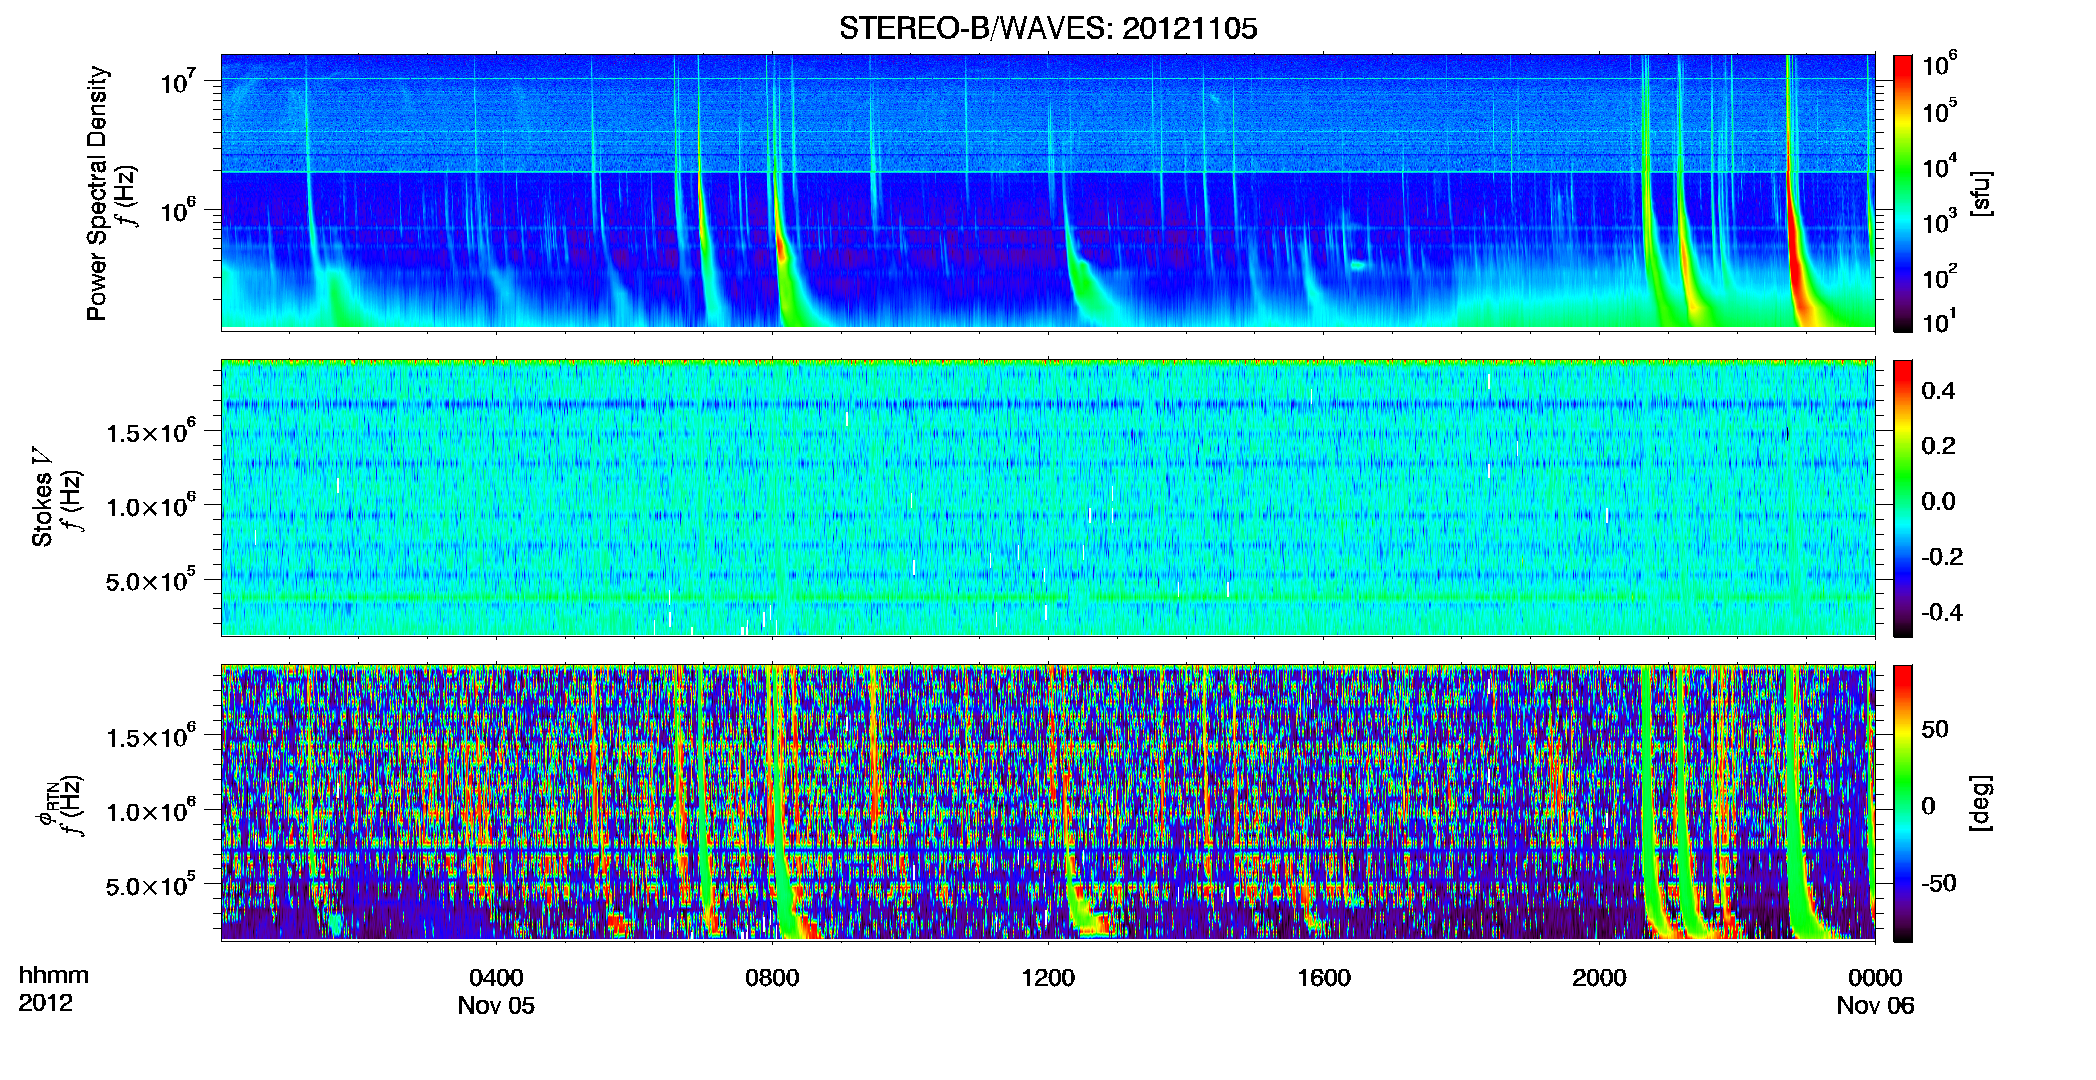
Task: Click the 50 tick on degrees color bar
Action: 1935,729
